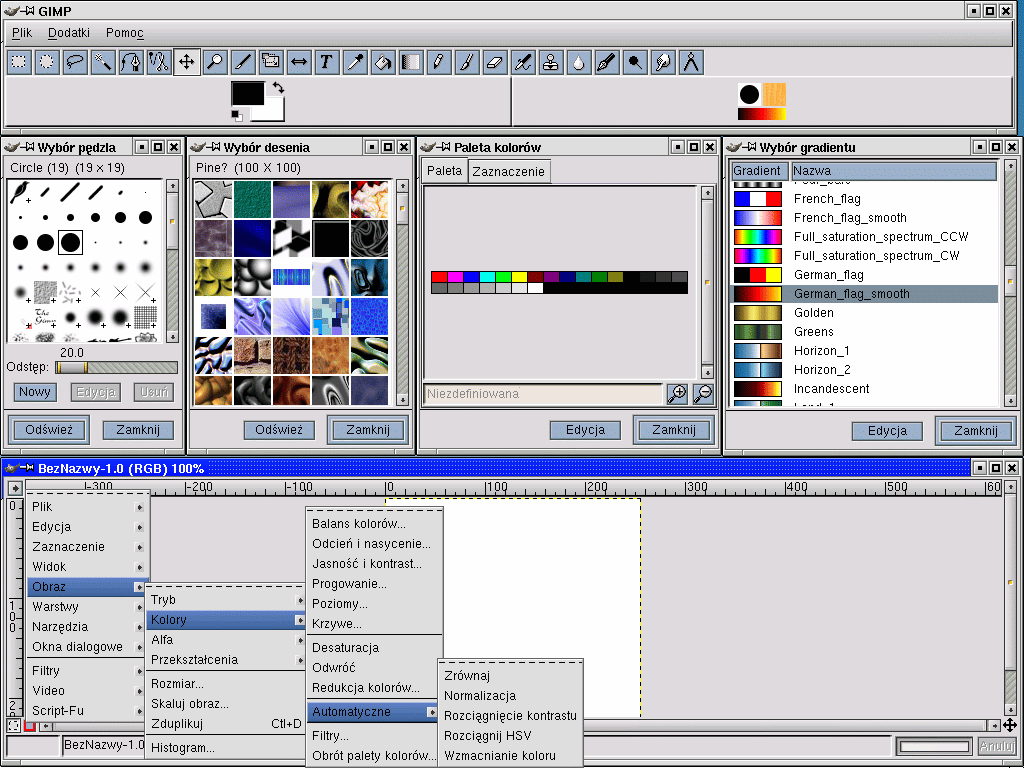This screenshot has width=1024, height=768.
Task: Zoom in on the color palette
Action: pyautogui.click(x=677, y=394)
